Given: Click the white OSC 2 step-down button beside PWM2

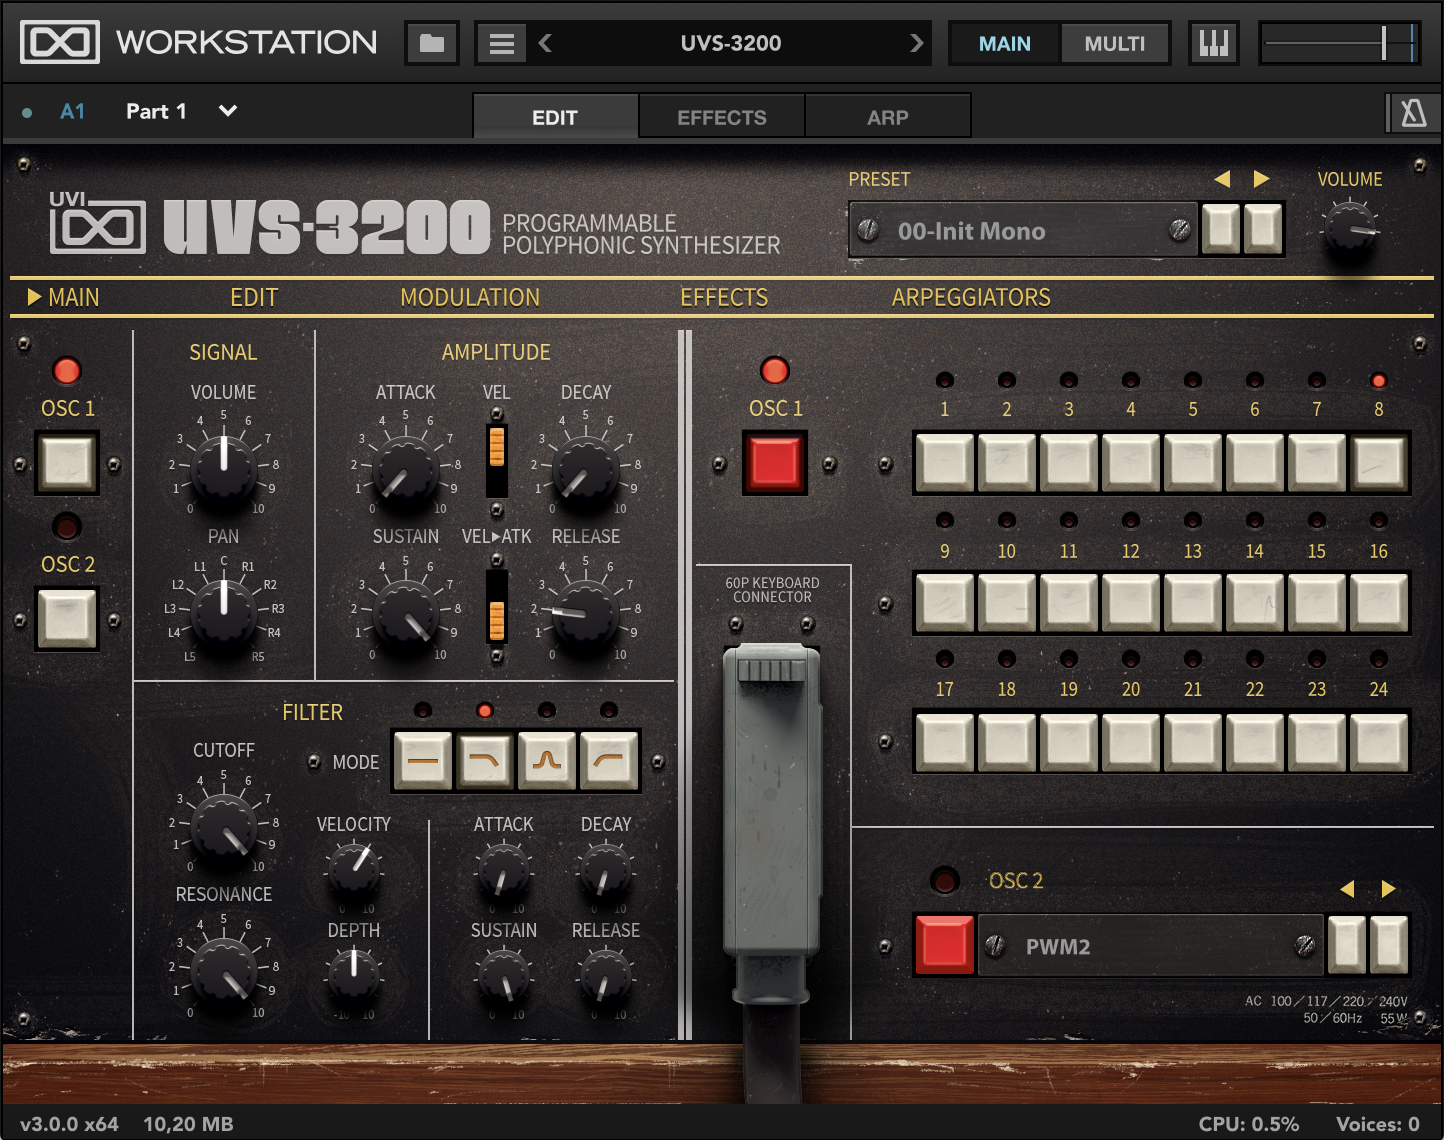Looking at the screenshot, I should [x=1347, y=944].
